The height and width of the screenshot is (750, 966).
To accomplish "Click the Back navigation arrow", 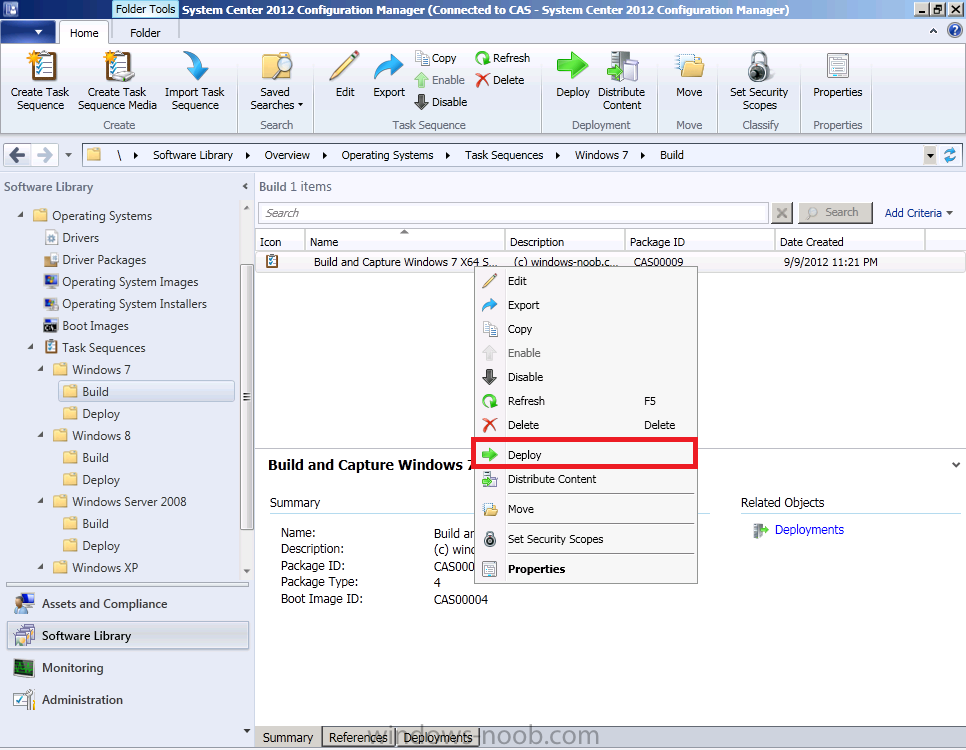I will click(17, 155).
